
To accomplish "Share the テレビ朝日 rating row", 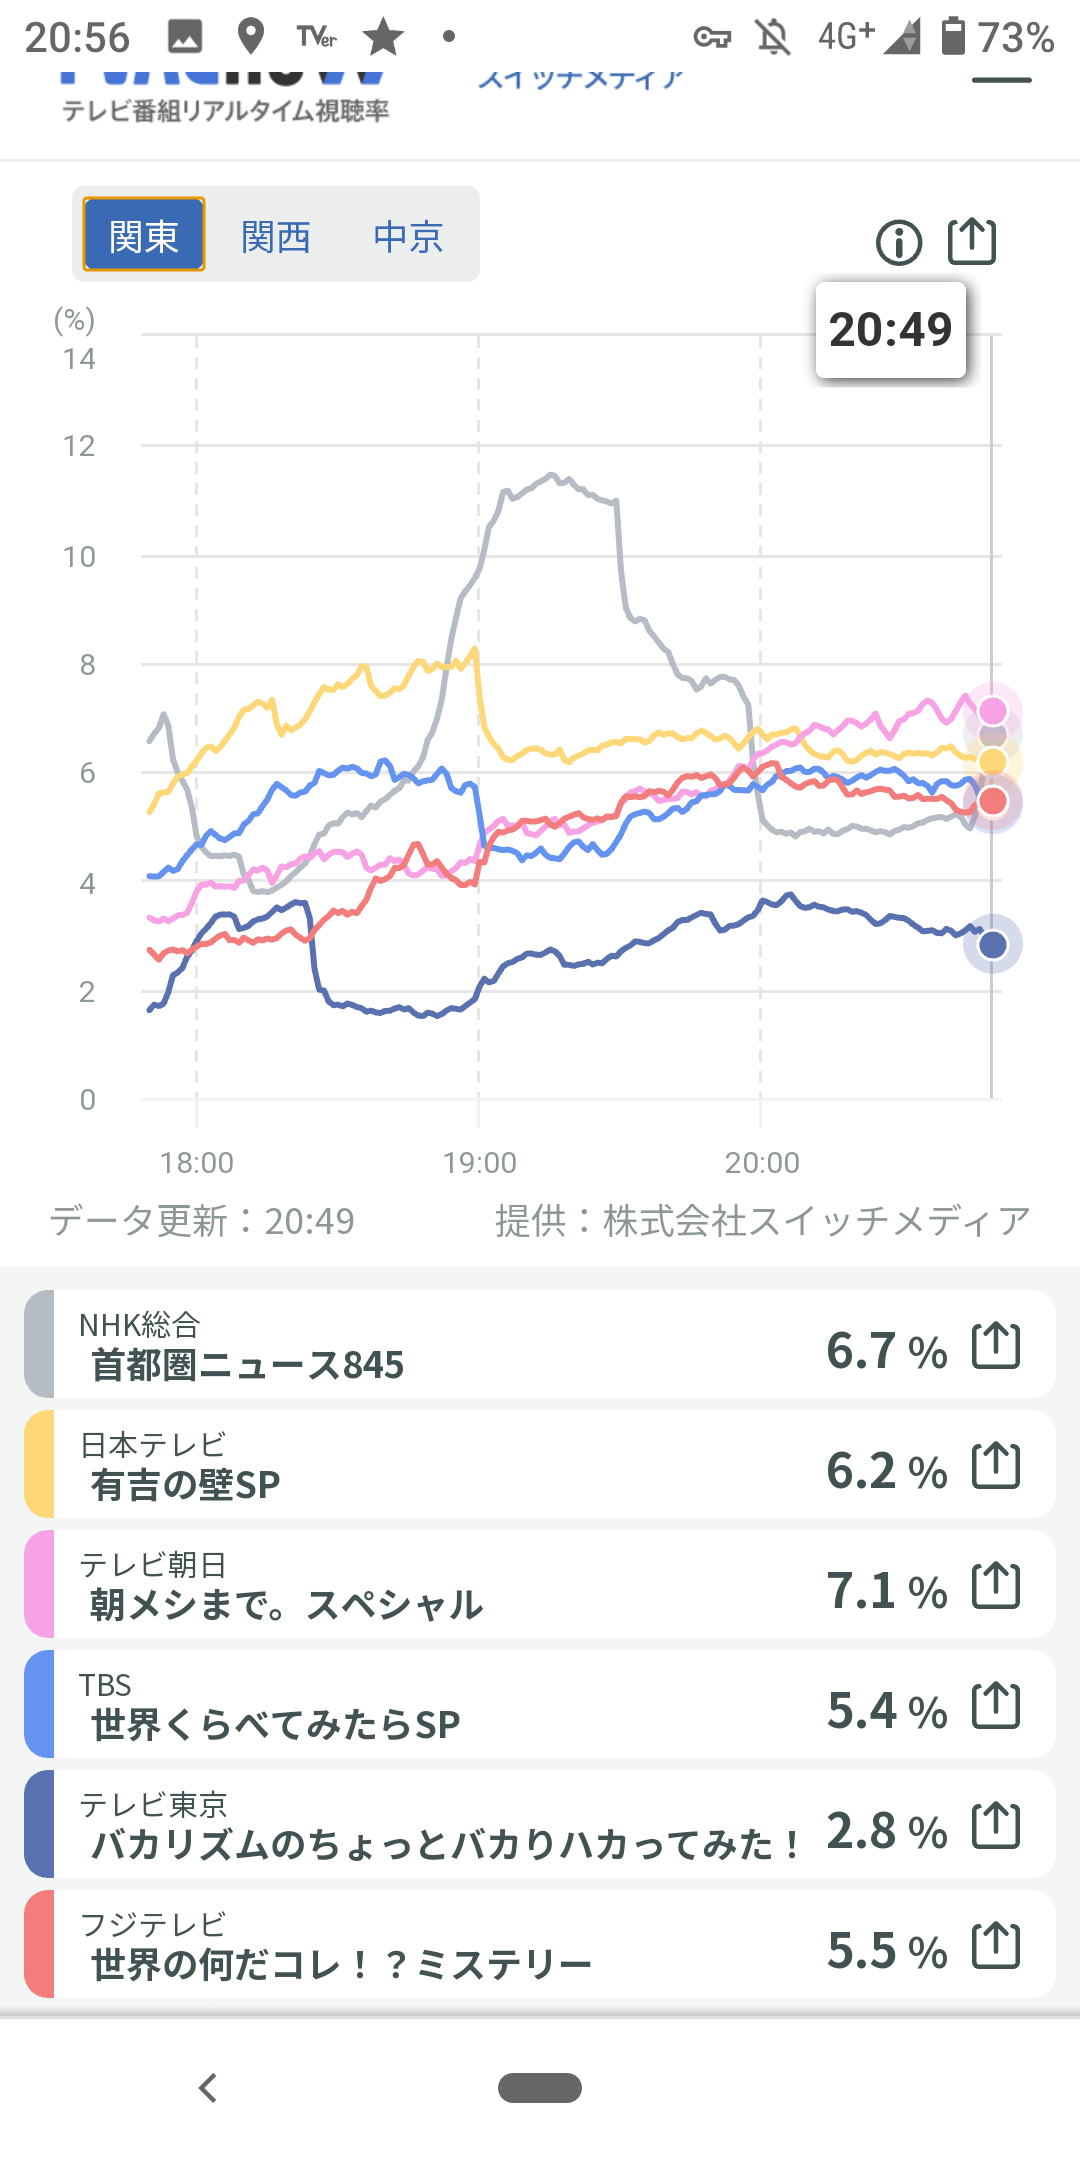I will [996, 1586].
